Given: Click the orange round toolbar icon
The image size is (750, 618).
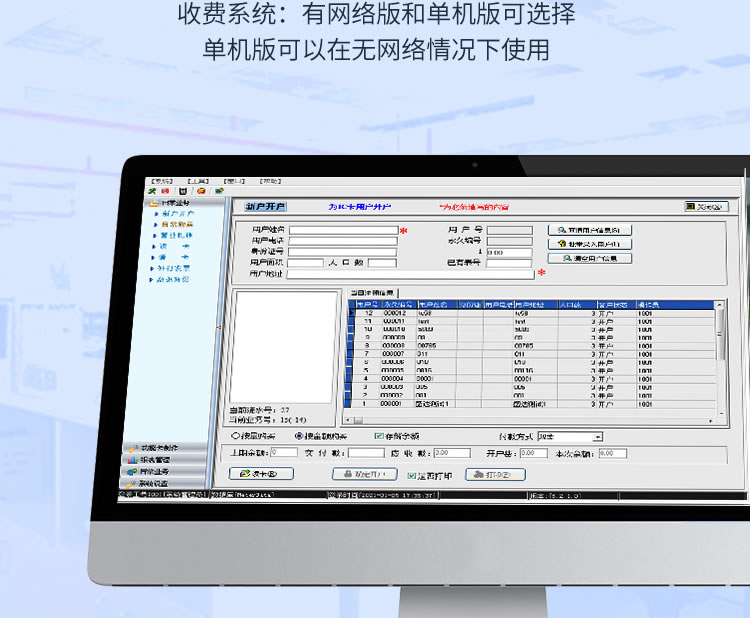Looking at the screenshot, I should (x=201, y=190).
